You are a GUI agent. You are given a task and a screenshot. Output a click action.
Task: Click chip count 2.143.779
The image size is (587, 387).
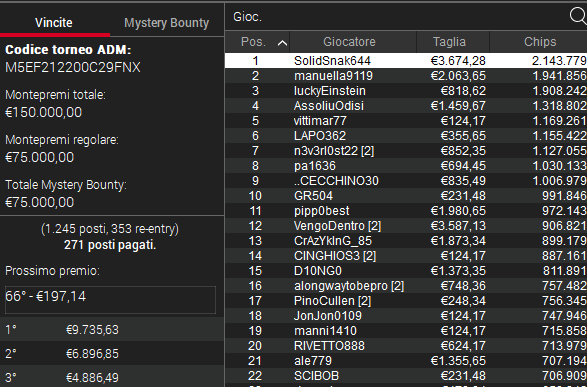point(559,61)
